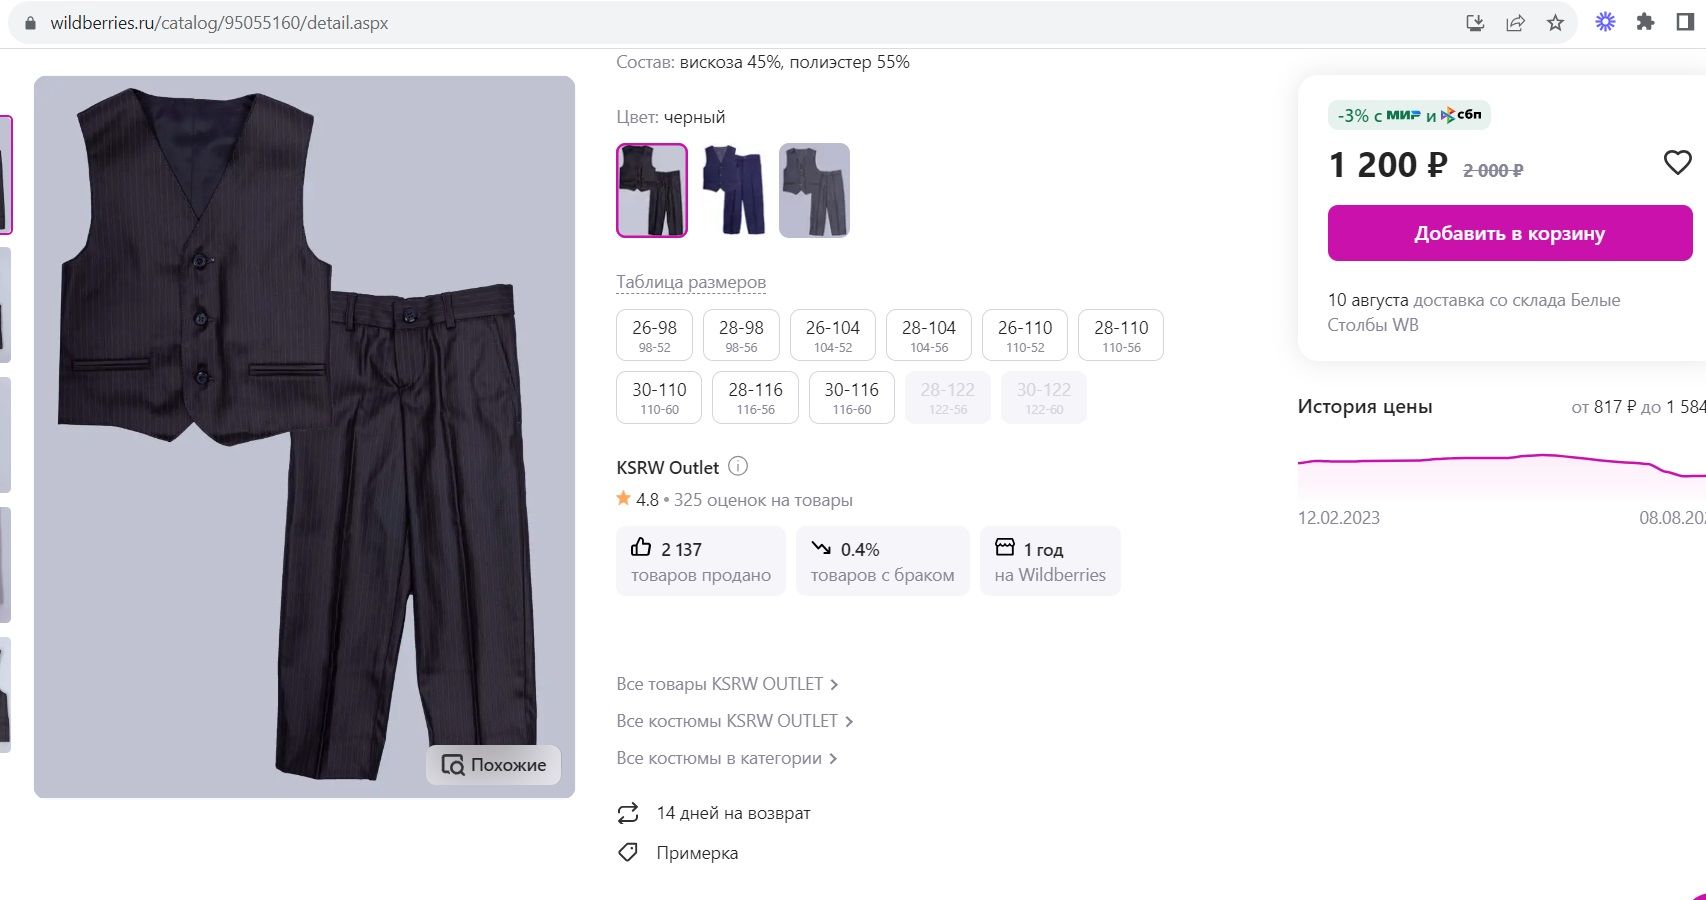Viewport: 1706px width, 900px height.
Task: Choose size 30-116
Action: click(851, 397)
